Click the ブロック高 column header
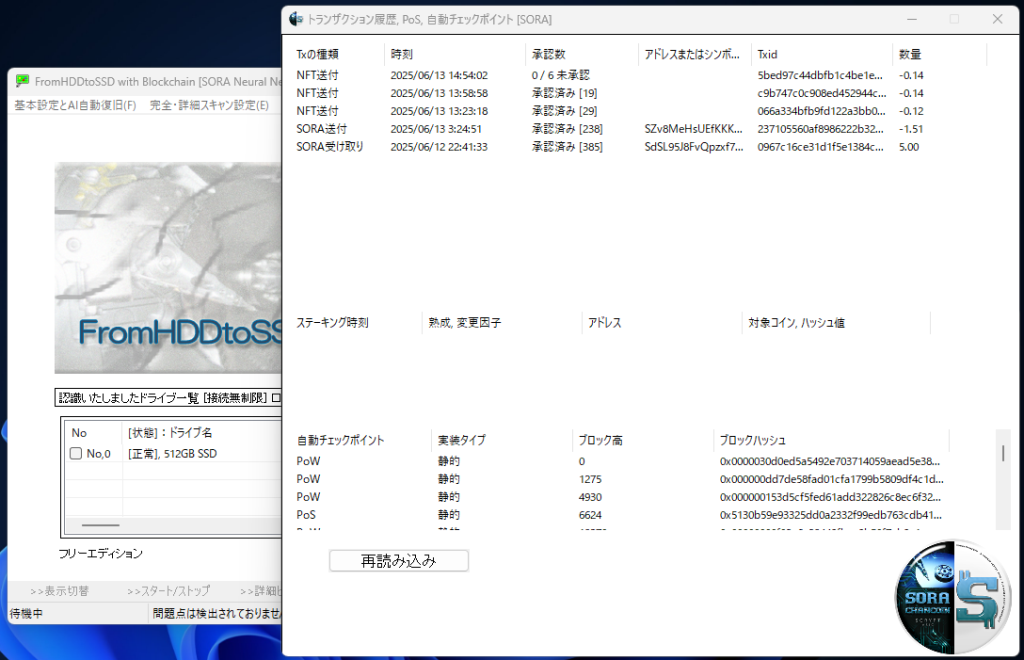1024x660 pixels. pyautogui.click(x=643, y=440)
